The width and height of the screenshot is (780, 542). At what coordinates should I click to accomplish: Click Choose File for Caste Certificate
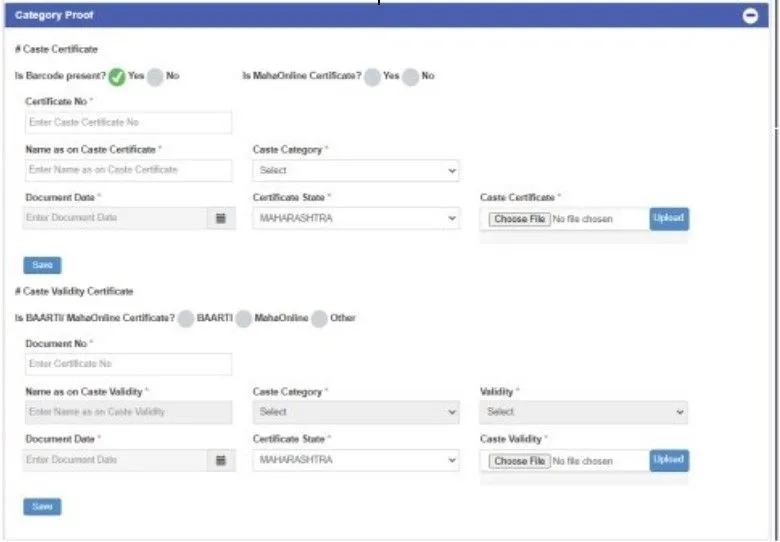pos(519,219)
